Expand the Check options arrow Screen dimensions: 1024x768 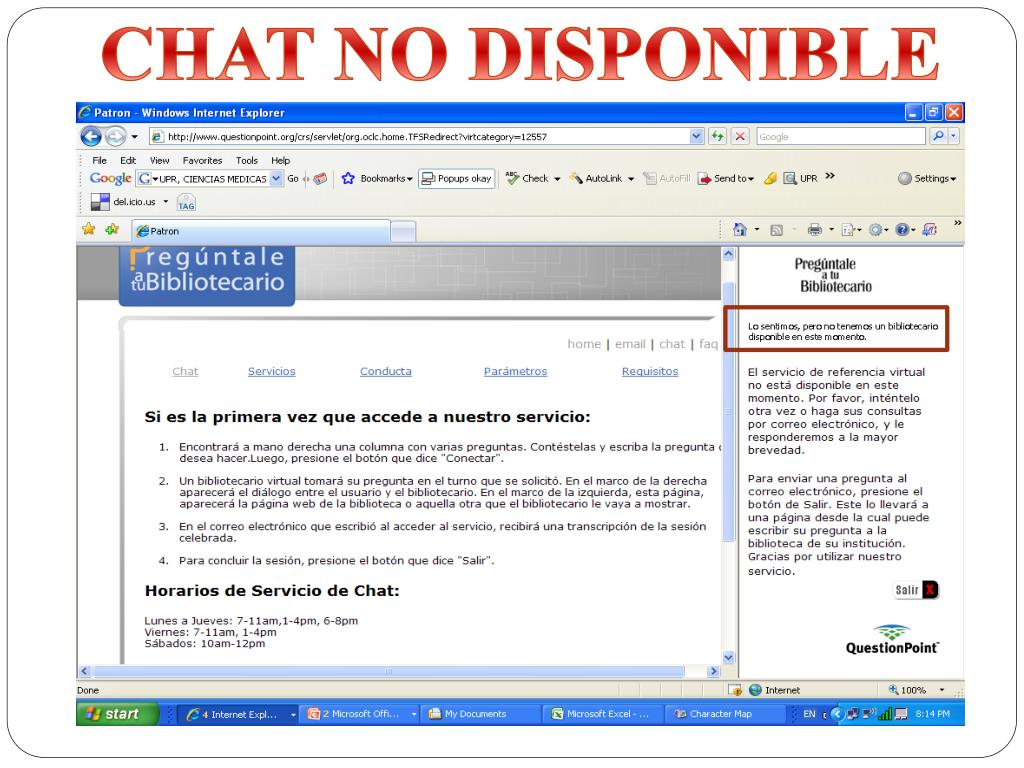(x=557, y=179)
